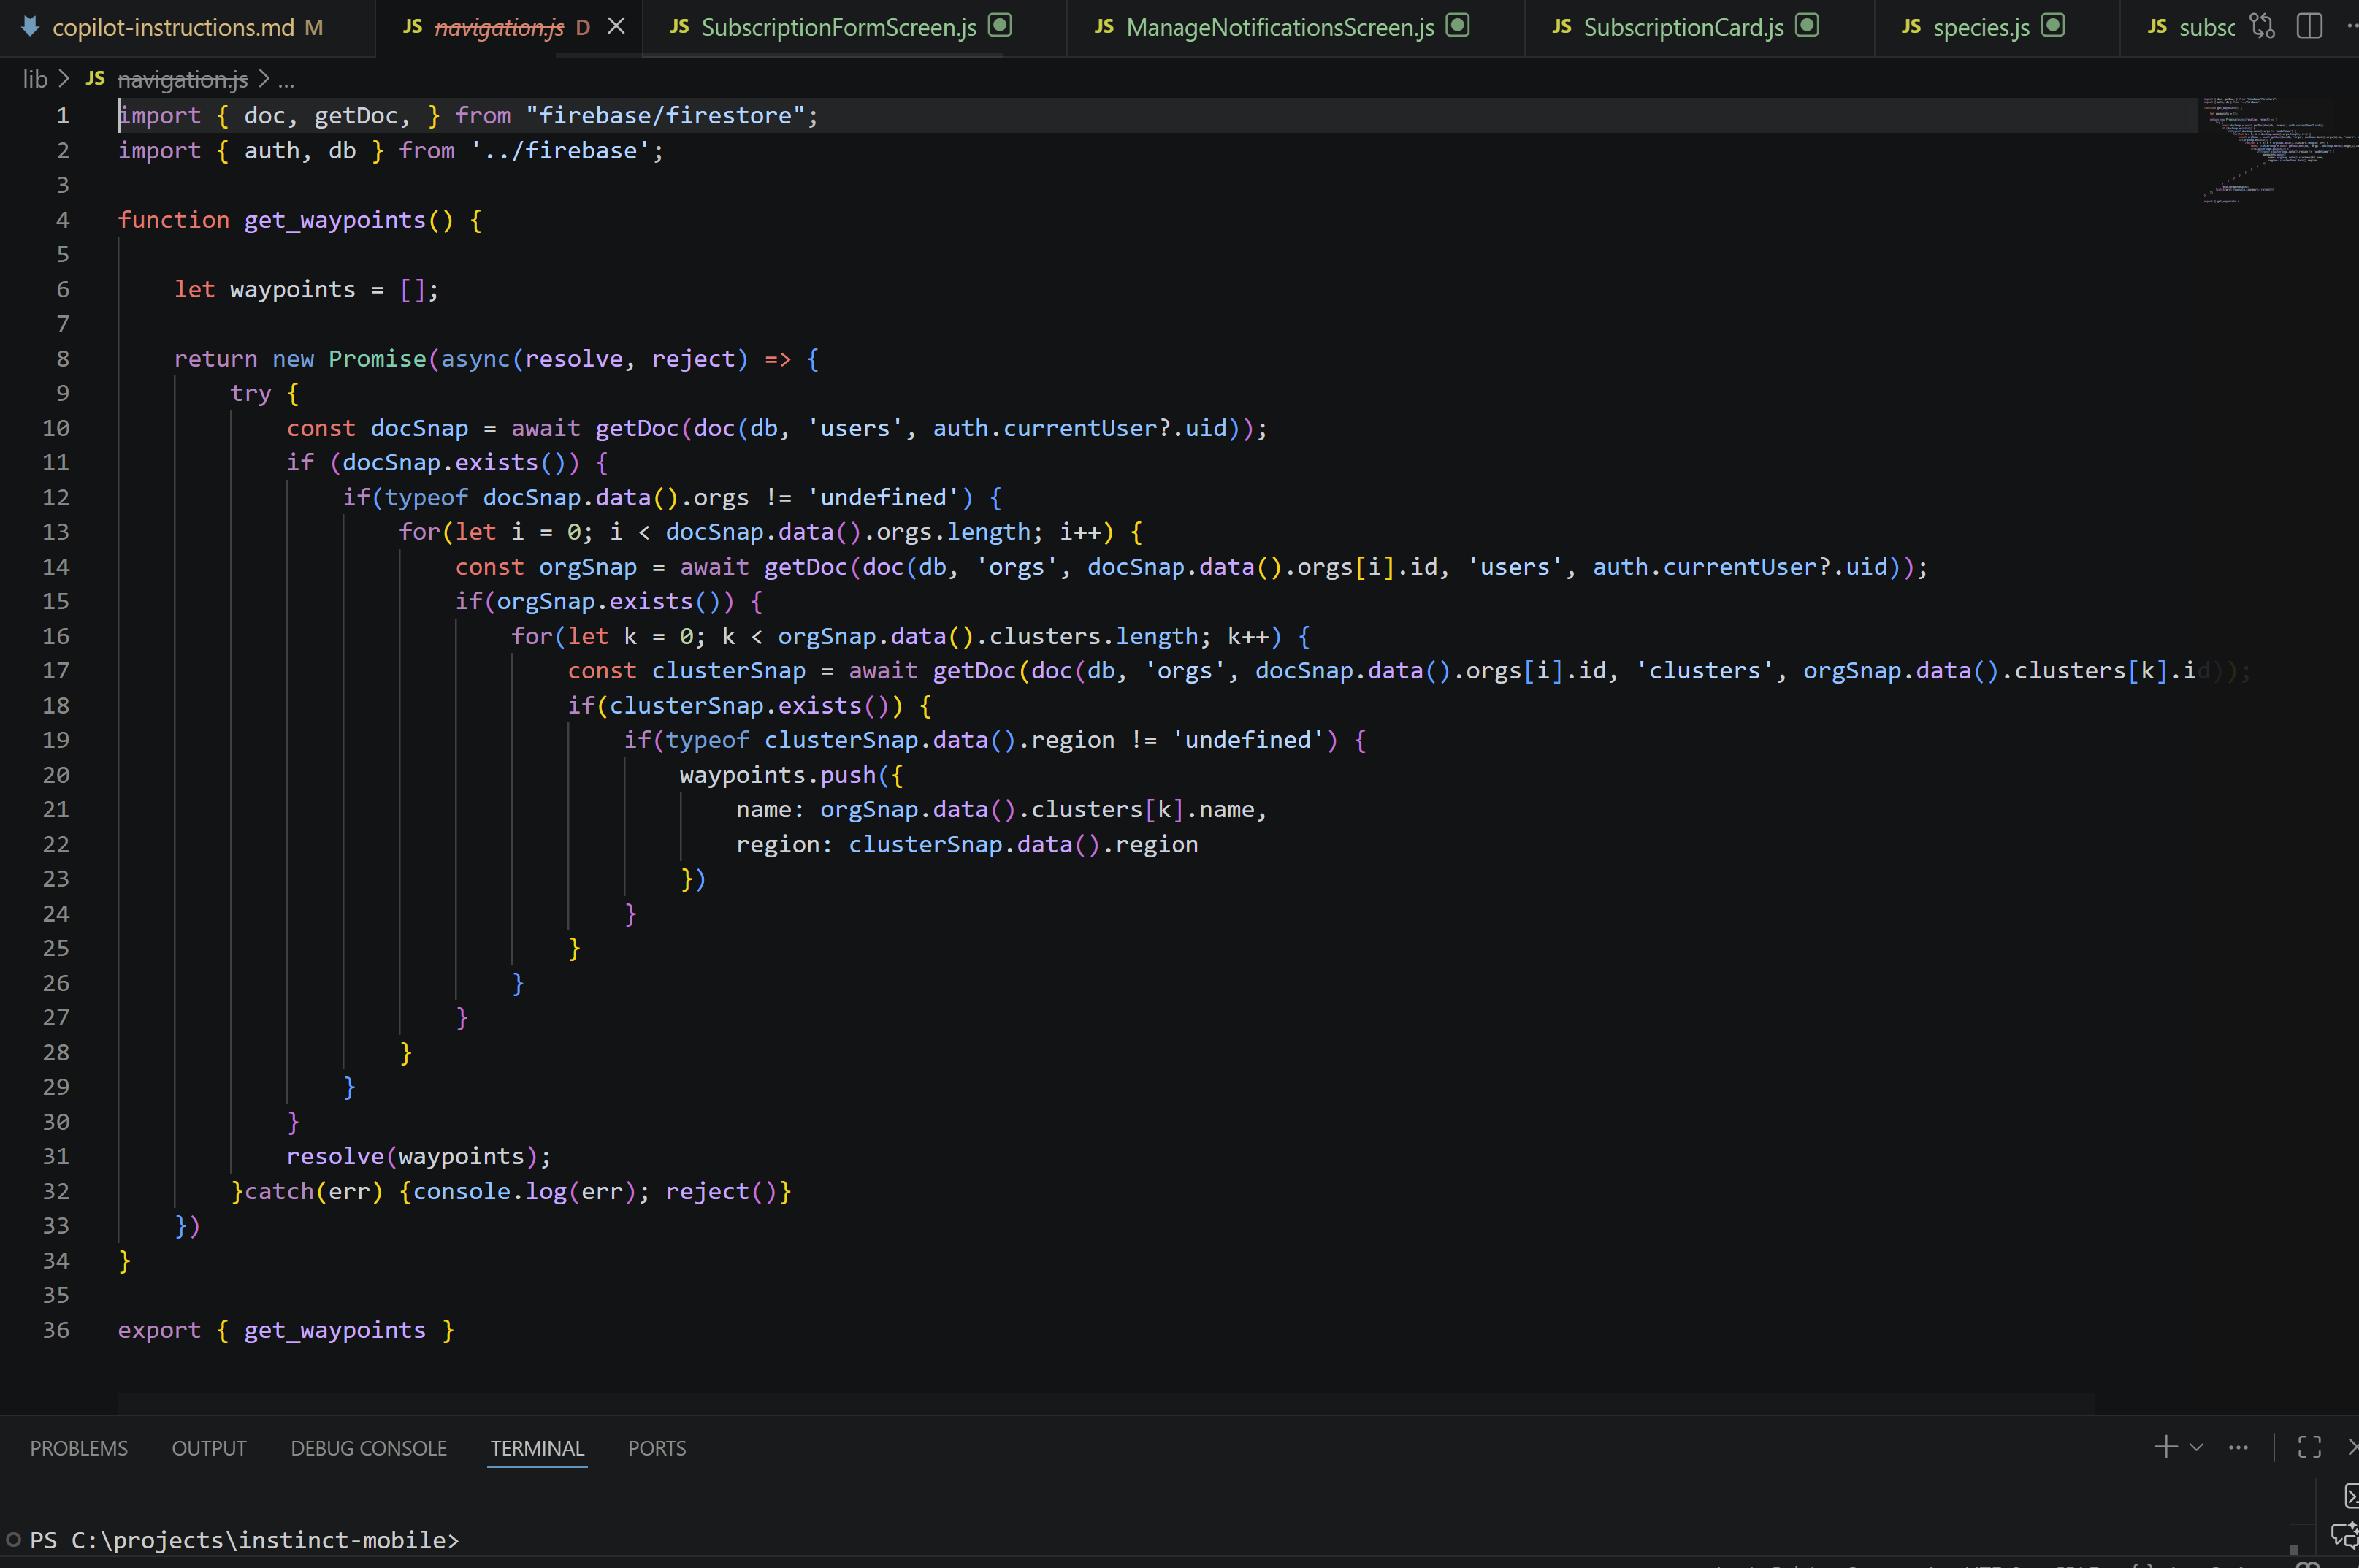
Task: Click clusterSnap declaration on line 17
Action: (729, 670)
